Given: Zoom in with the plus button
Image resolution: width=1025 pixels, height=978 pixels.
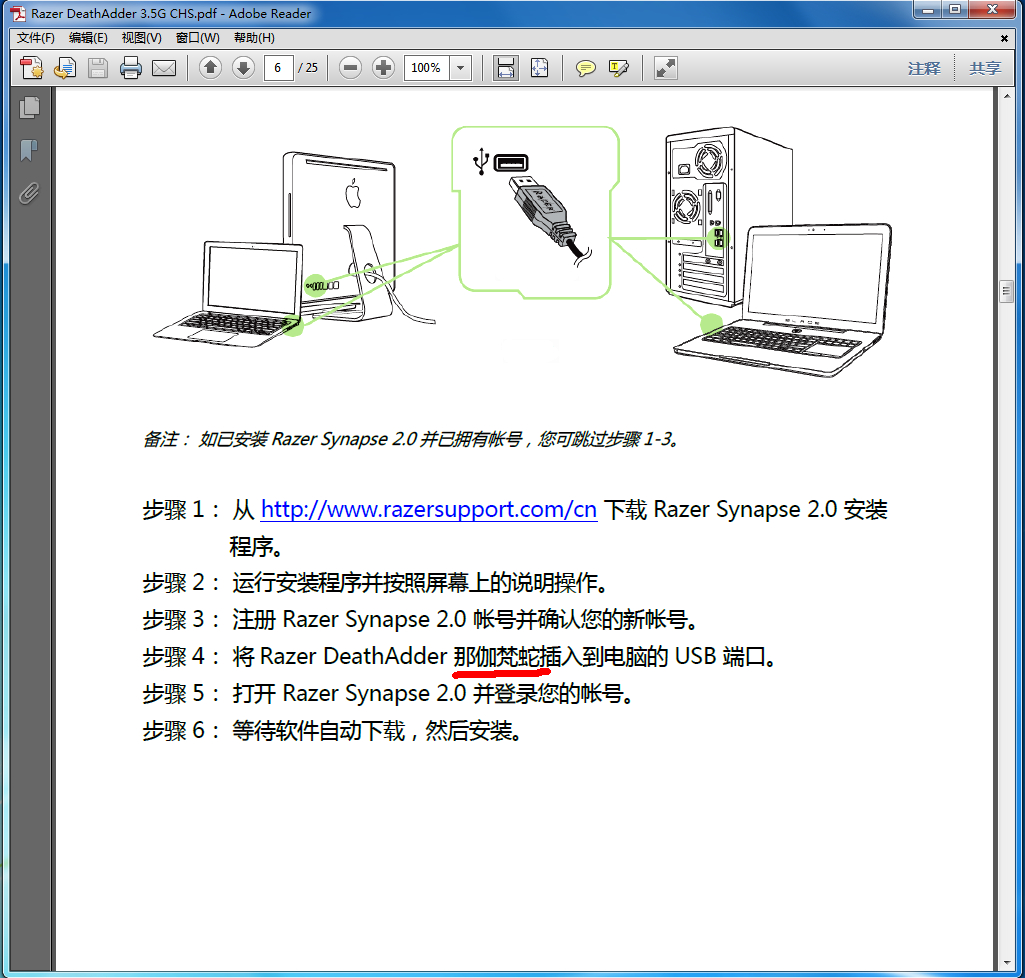Looking at the screenshot, I should pyautogui.click(x=384, y=67).
